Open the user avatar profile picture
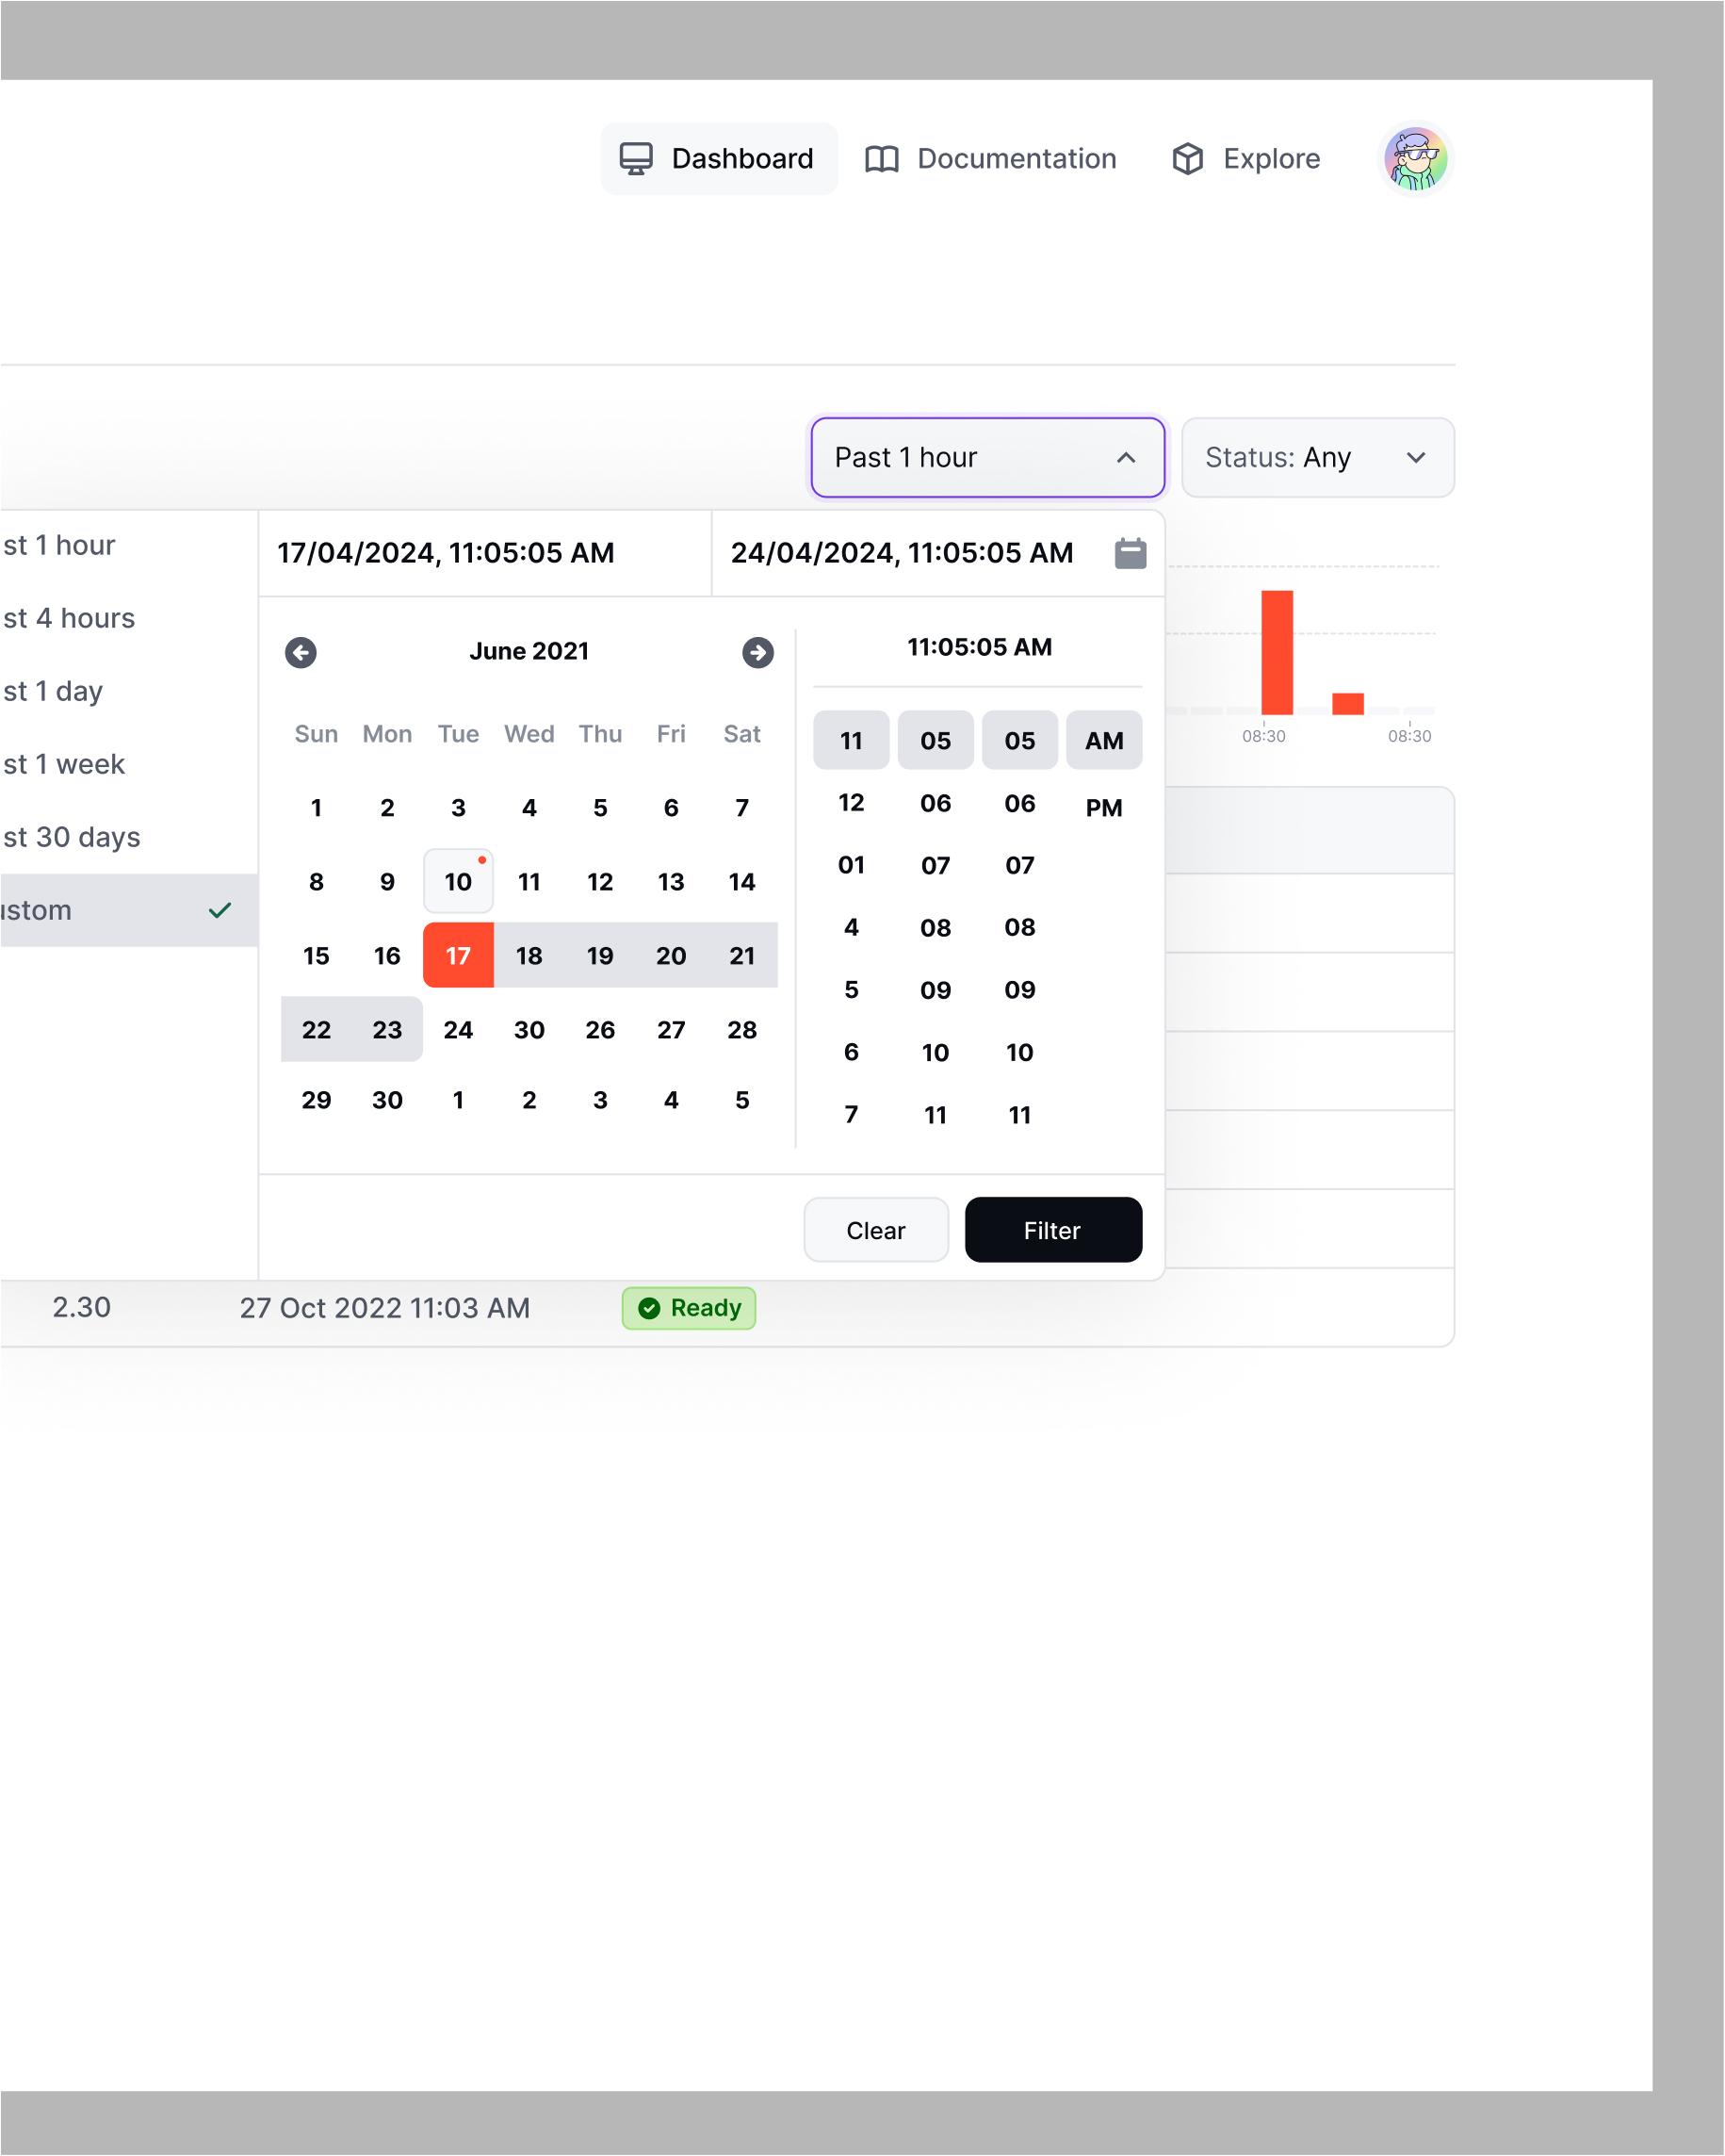 point(1414,159)
